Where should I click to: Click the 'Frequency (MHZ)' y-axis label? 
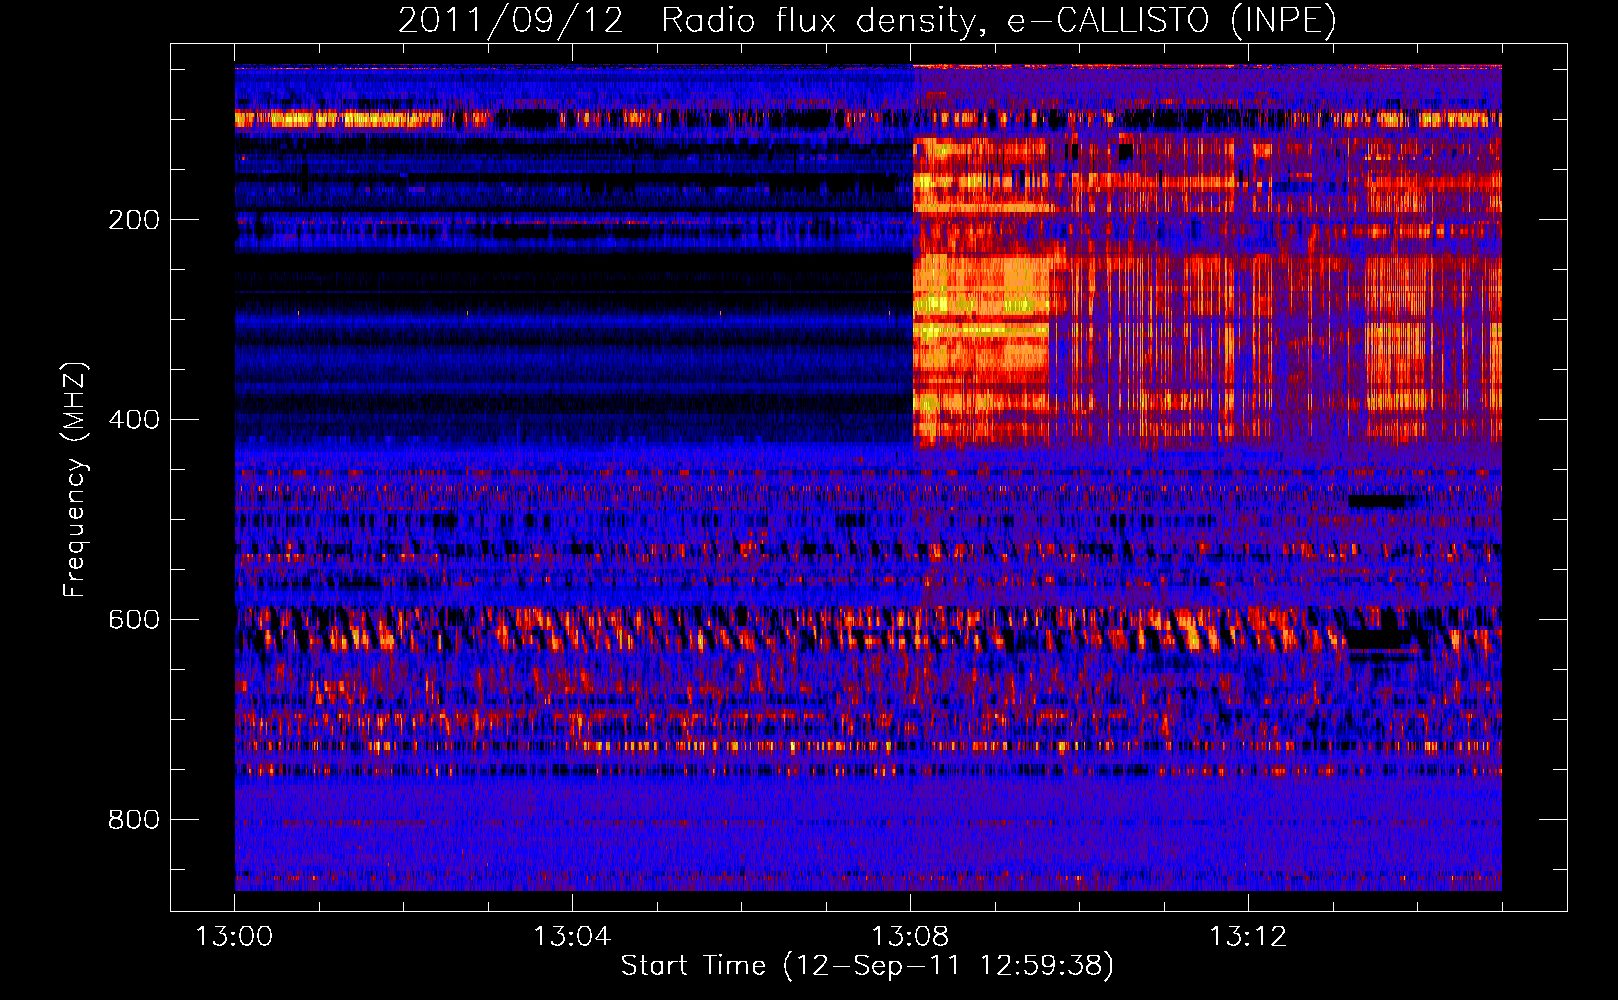(x=75, y=480)
